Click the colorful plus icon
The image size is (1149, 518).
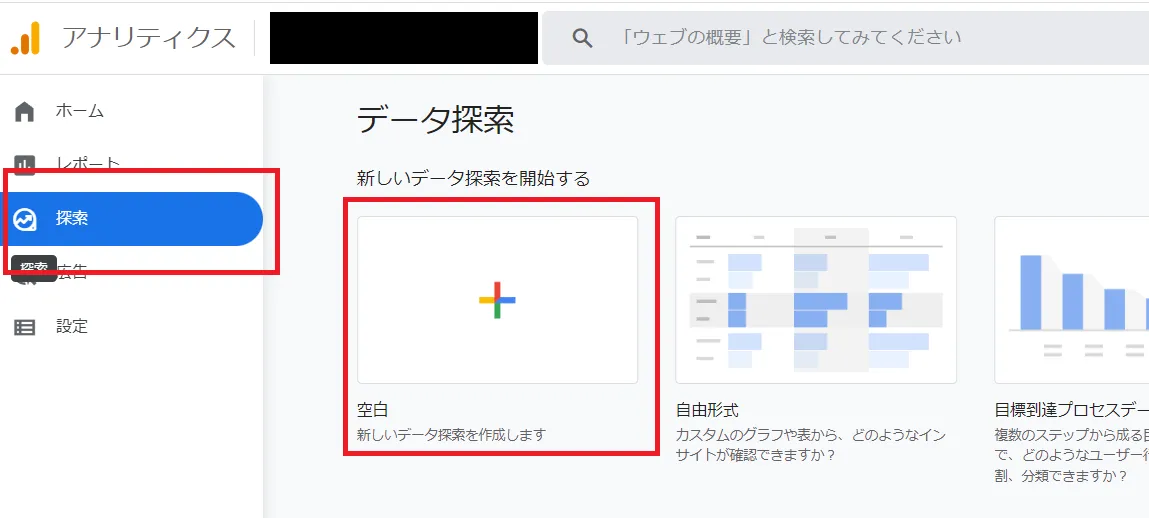pos(498,300)
